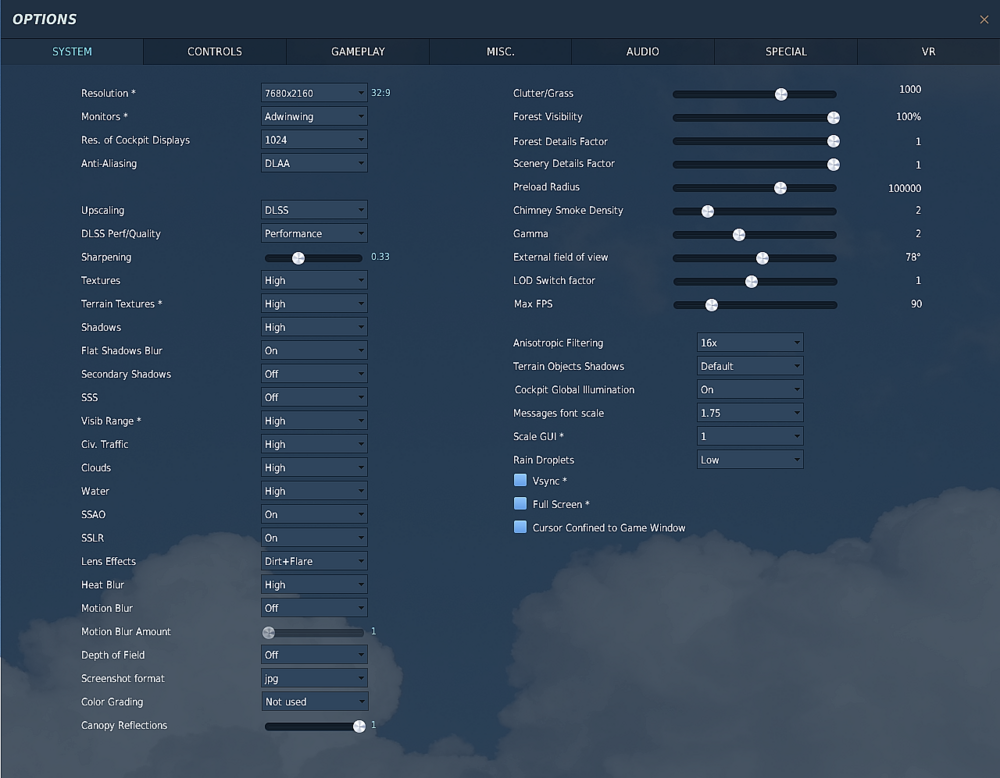Click the External field of view value 78°
Screen dimensions: 1000x778
click(913, 257)
